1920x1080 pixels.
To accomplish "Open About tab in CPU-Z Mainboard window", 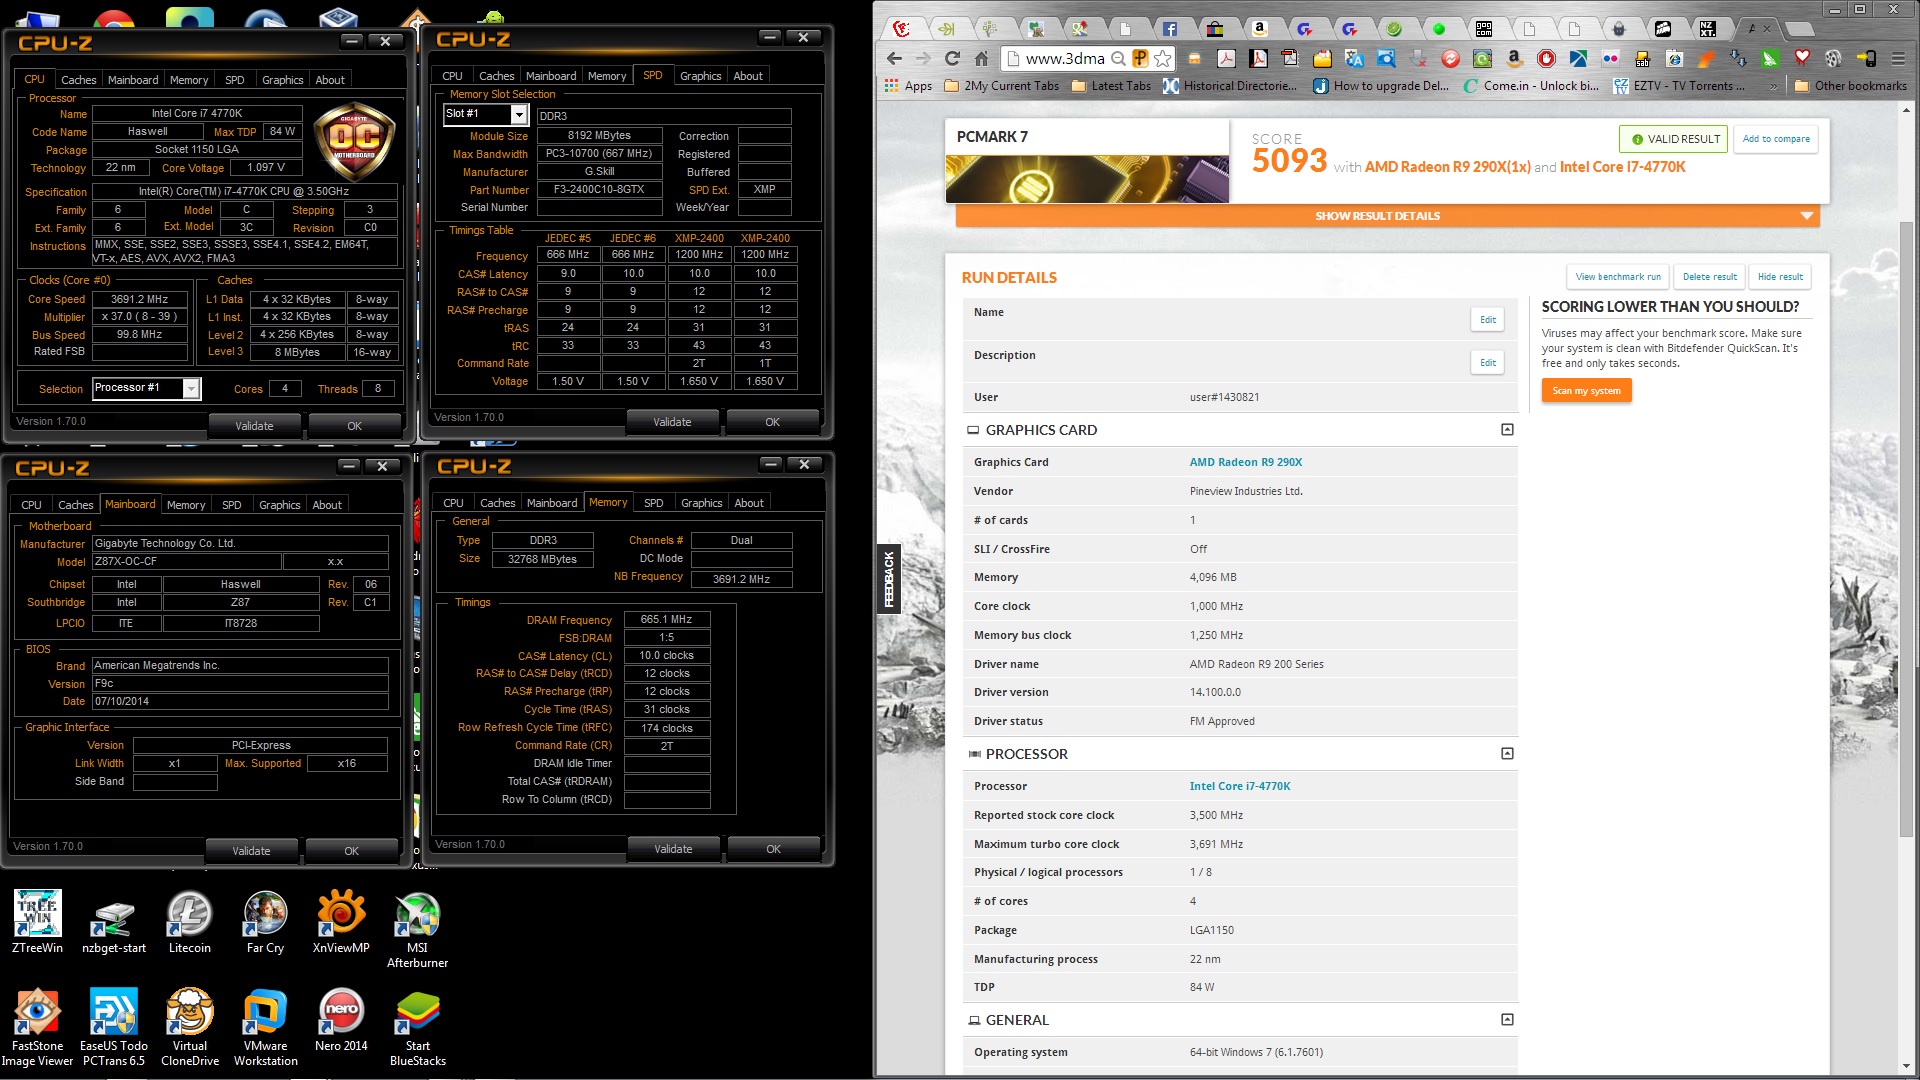I will point(327,505).
